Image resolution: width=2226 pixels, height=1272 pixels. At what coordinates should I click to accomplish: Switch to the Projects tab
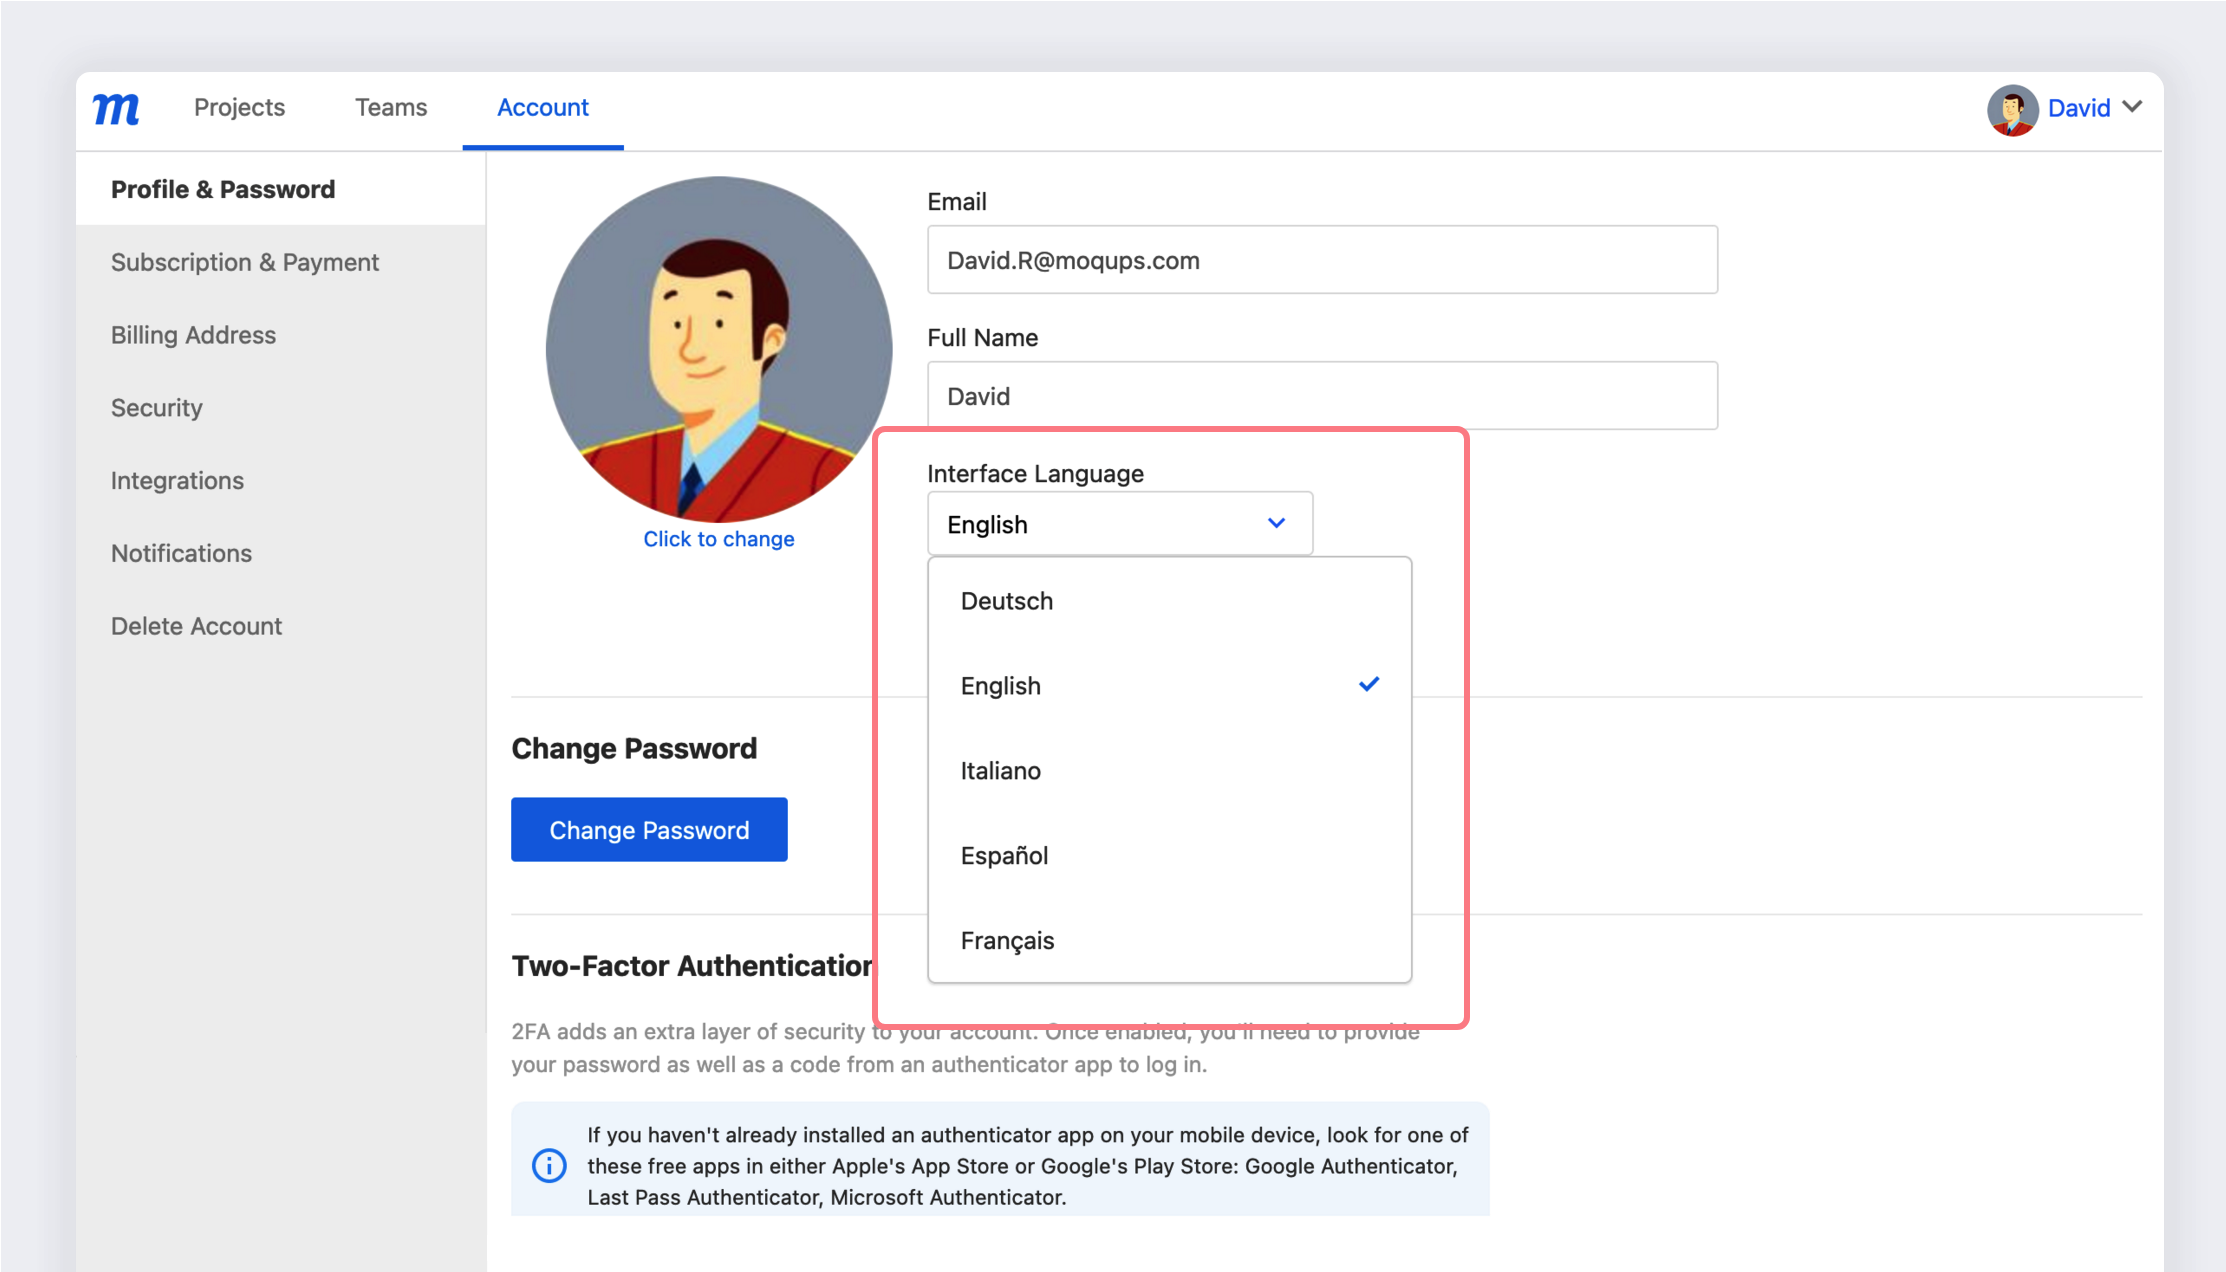click(240, 107)
